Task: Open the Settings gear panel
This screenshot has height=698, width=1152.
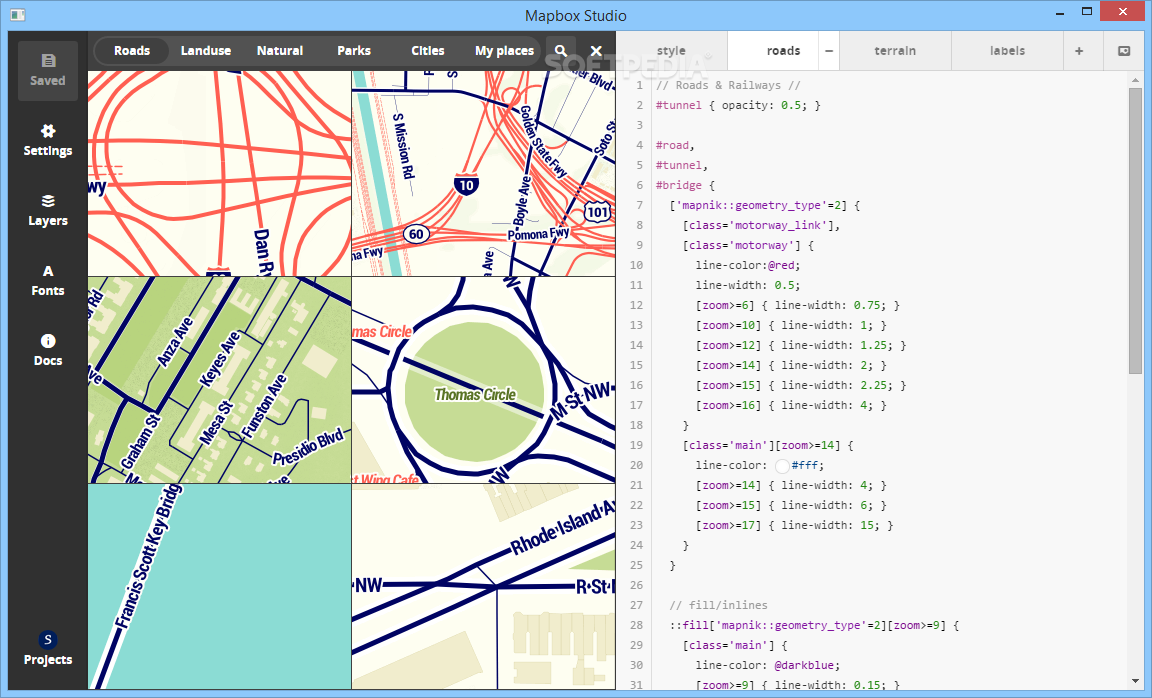Action: coord(48,140)
